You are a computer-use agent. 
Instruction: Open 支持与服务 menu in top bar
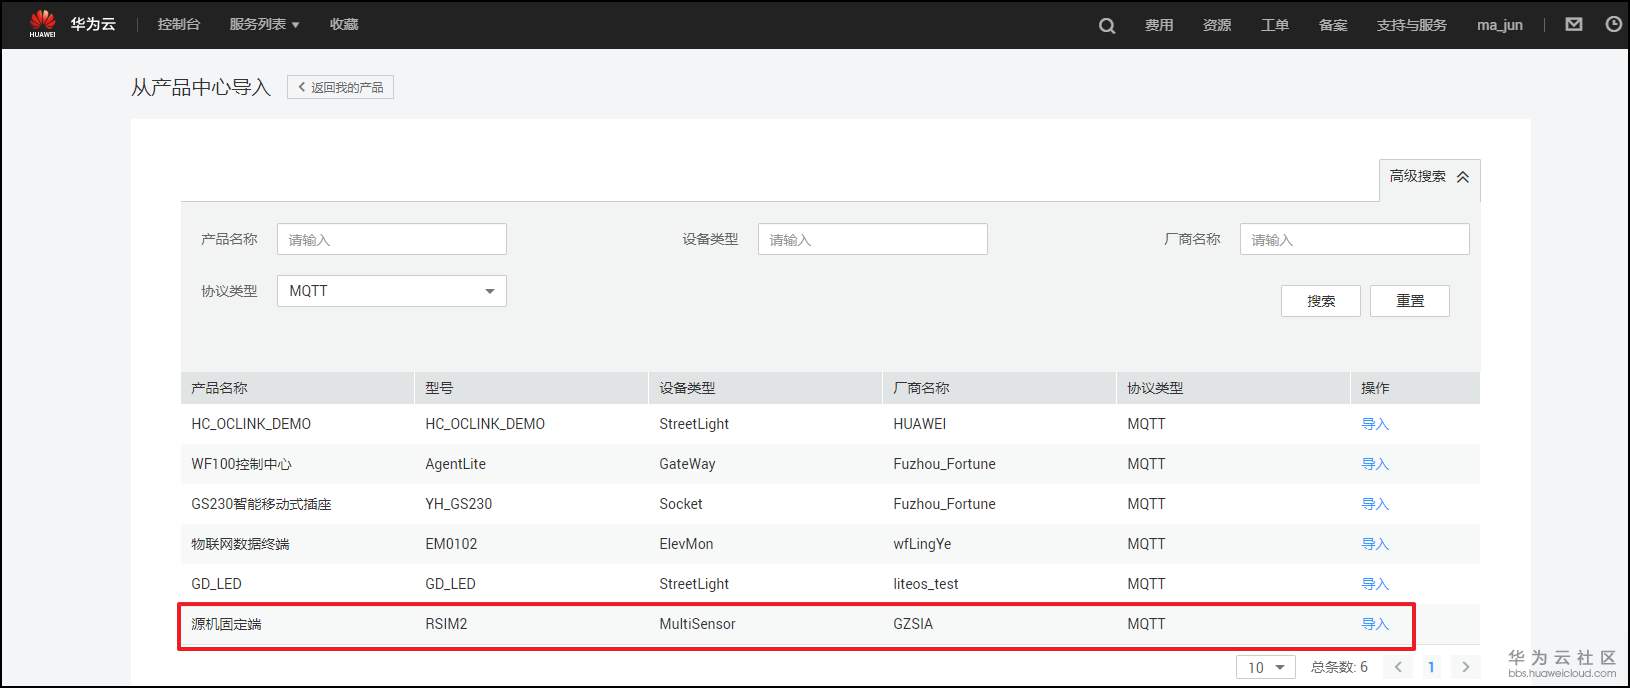[1411, 25]
